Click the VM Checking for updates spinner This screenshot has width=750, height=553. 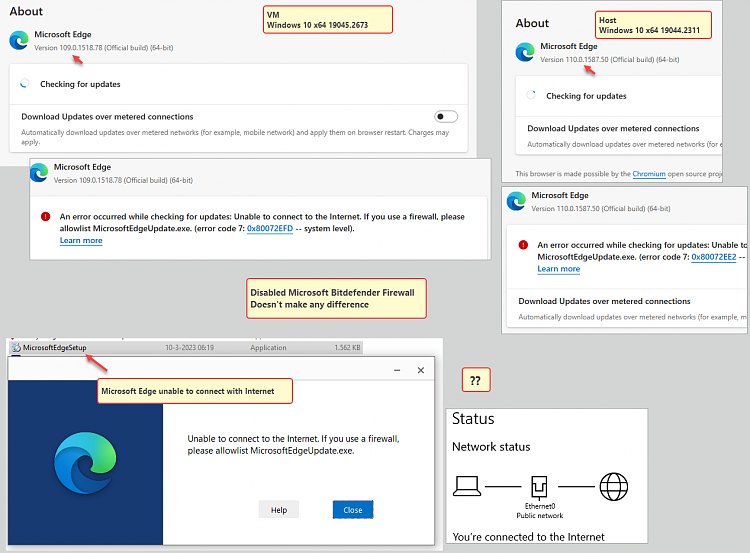[x=25, y=84]
